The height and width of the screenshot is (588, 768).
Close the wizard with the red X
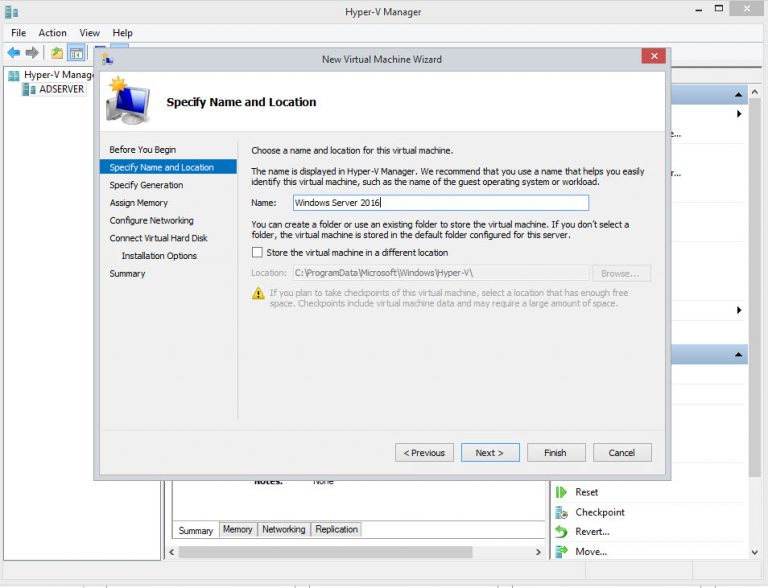coord(653,56)
